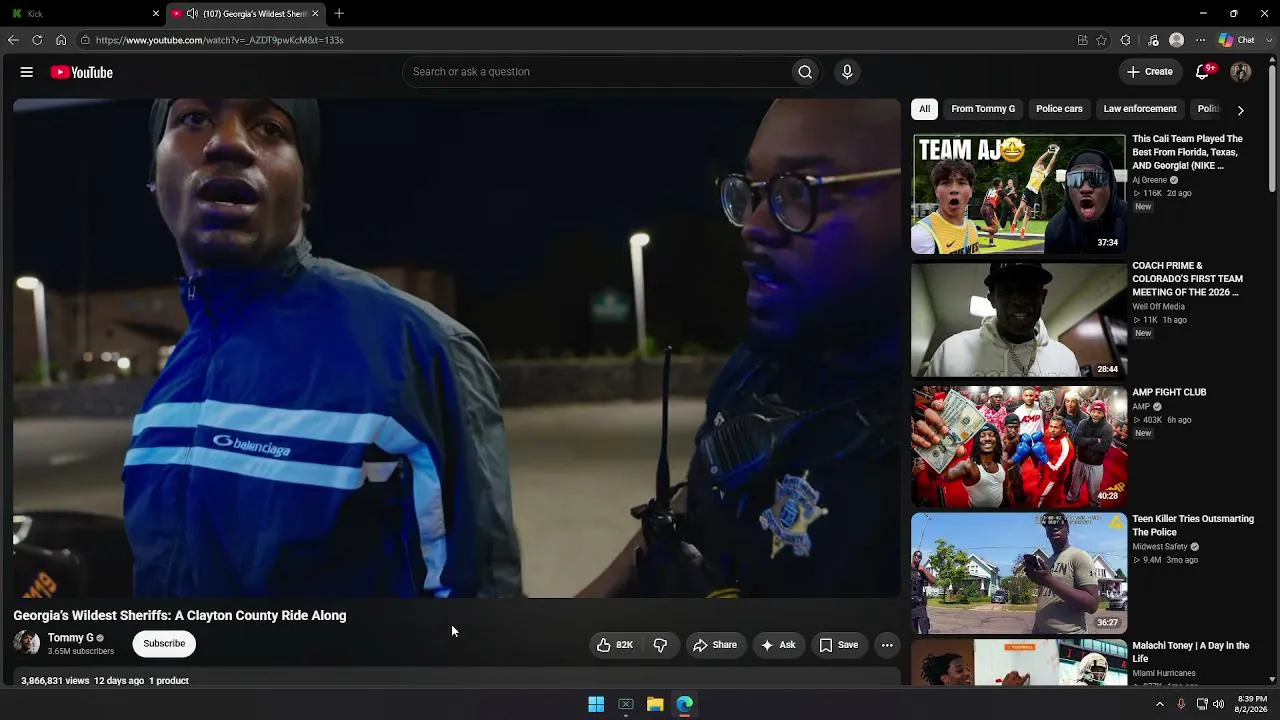This screenshot has height=720, width=1280.
Task: Dislike the video with thumbs down
Action: 660,645
